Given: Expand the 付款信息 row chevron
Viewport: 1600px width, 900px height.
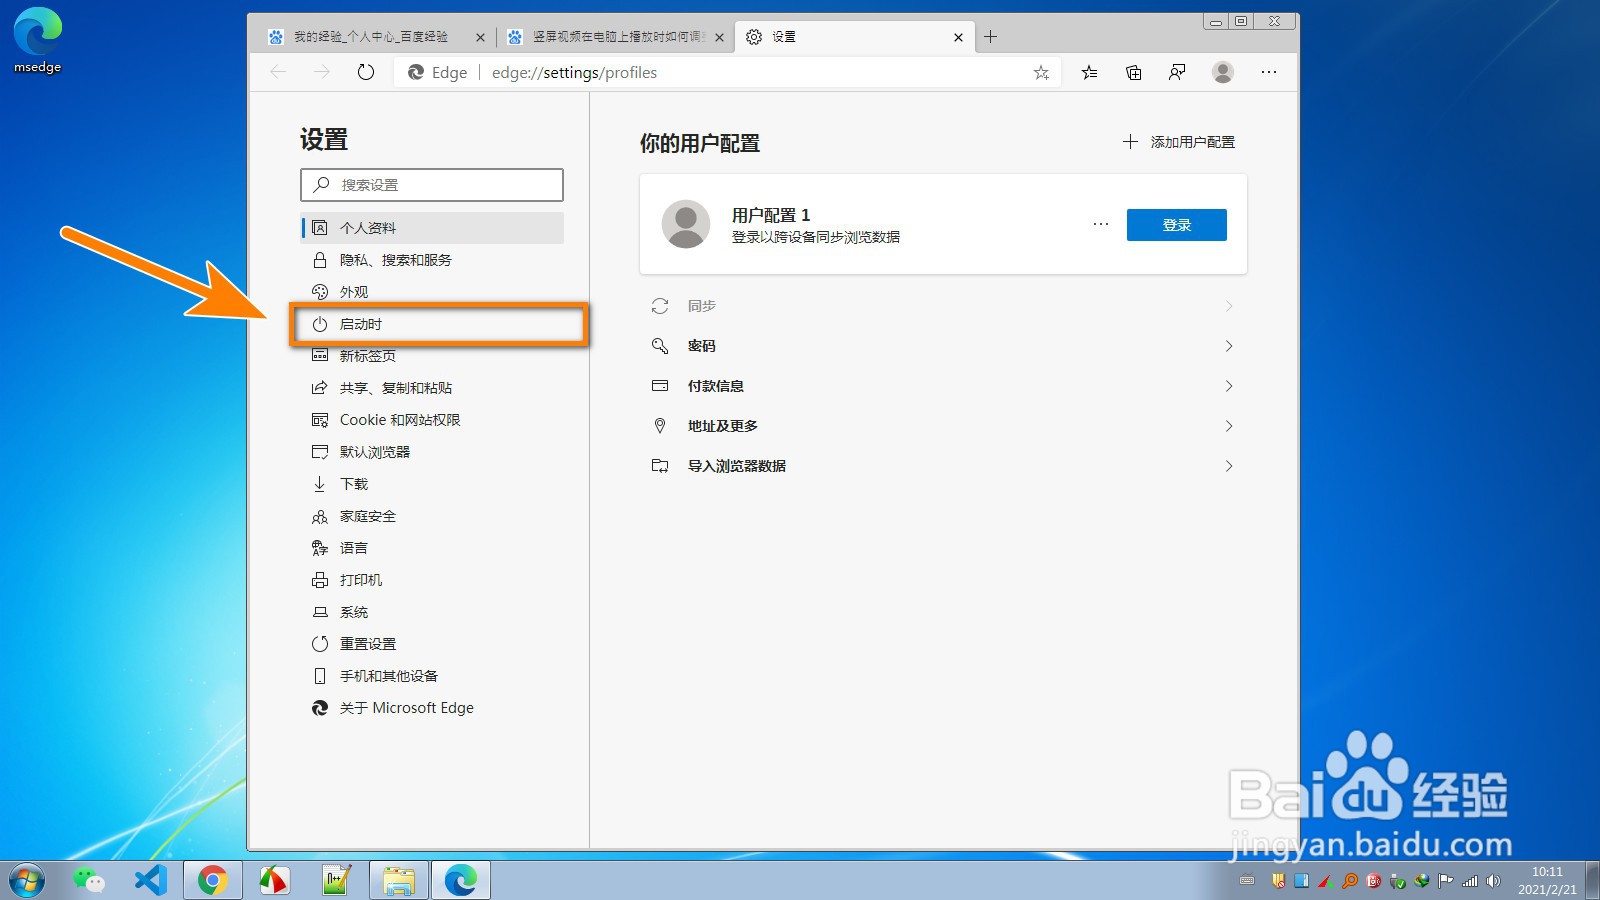Looking at the screenshot, I should (x=1229, y=386).
